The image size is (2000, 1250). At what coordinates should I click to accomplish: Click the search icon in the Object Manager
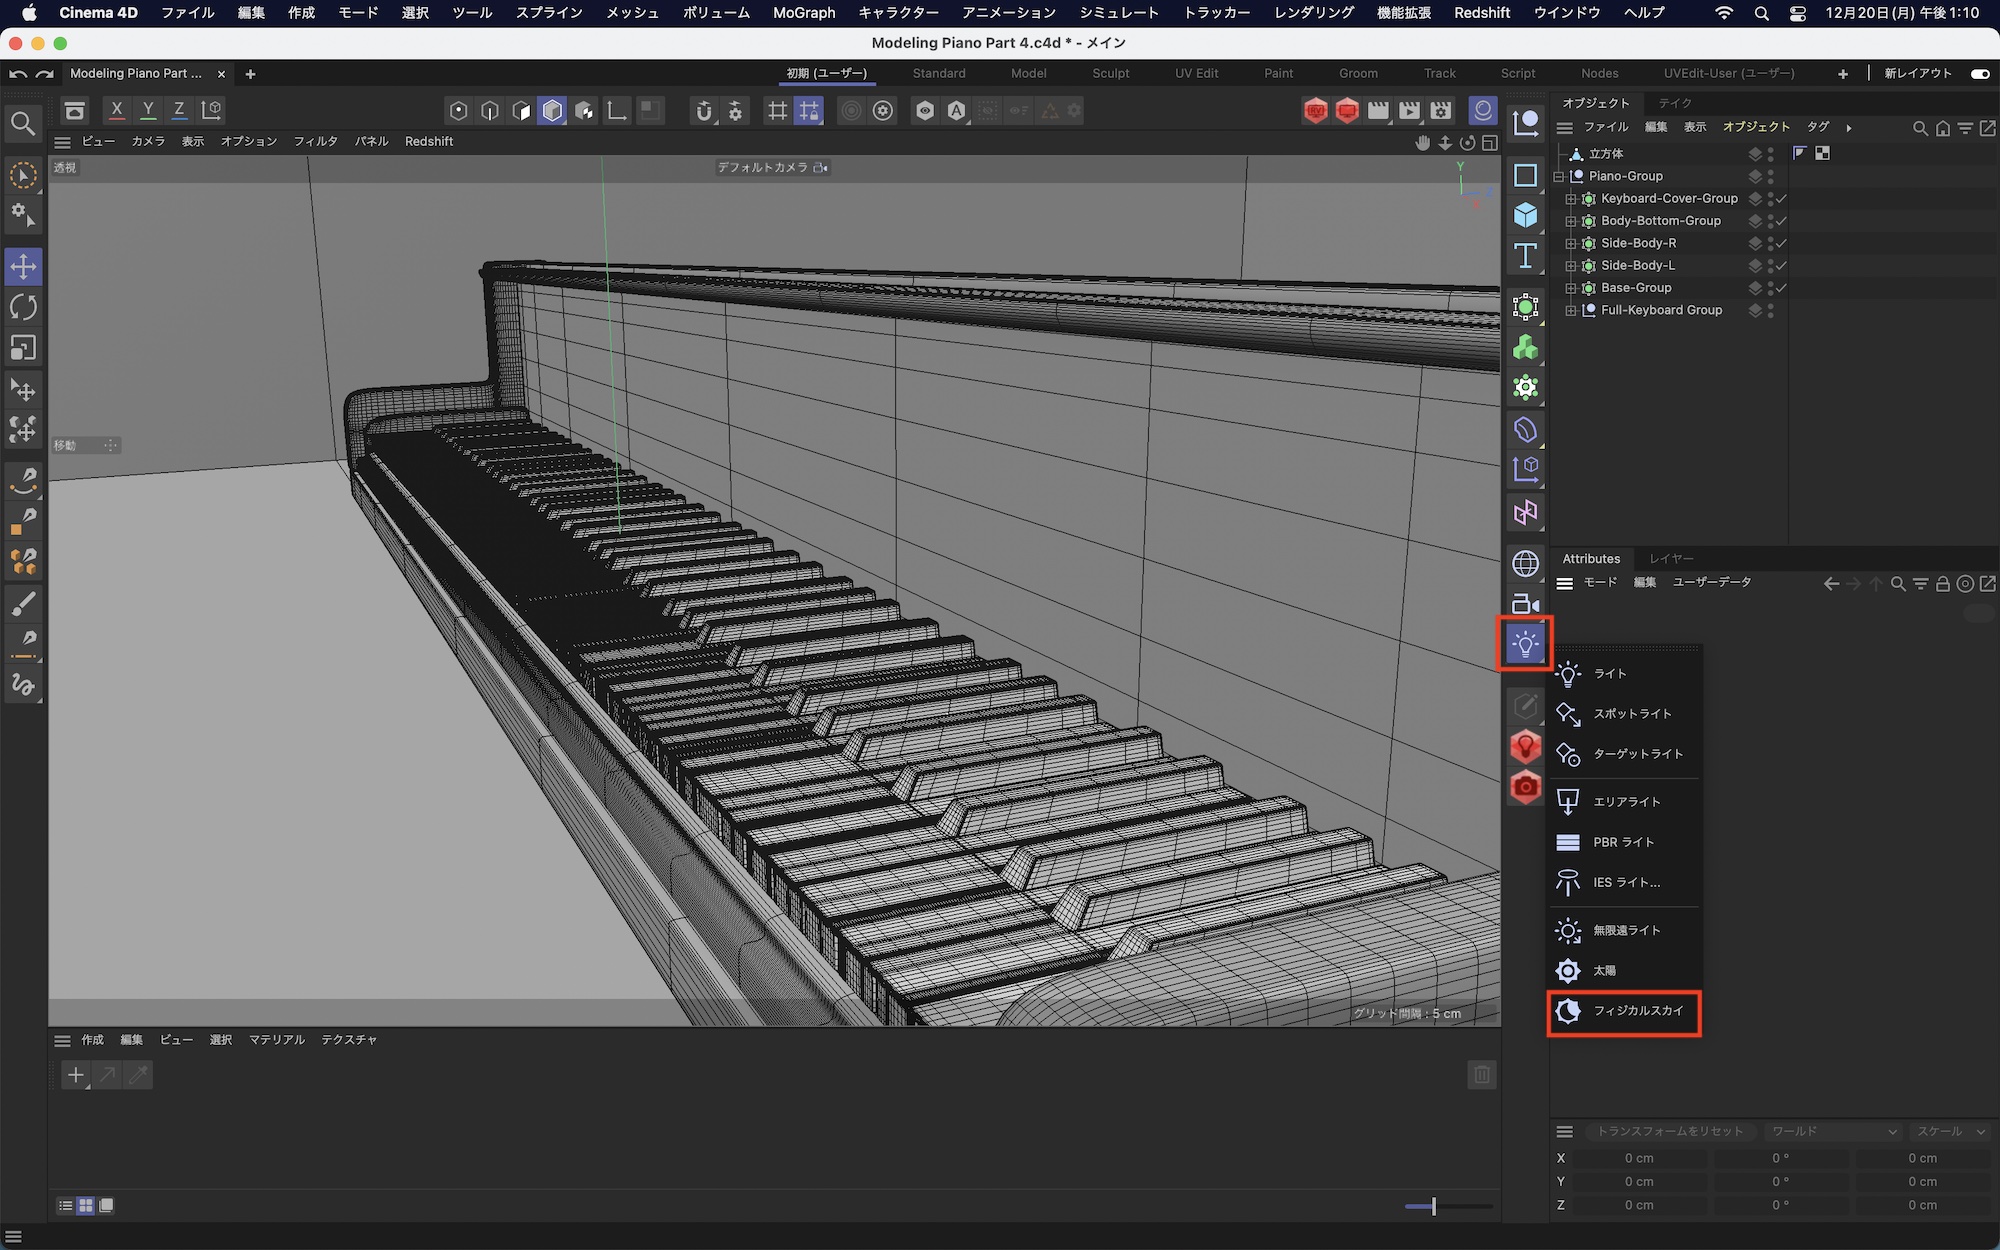pyautogui.click(x=1920, y=128)
